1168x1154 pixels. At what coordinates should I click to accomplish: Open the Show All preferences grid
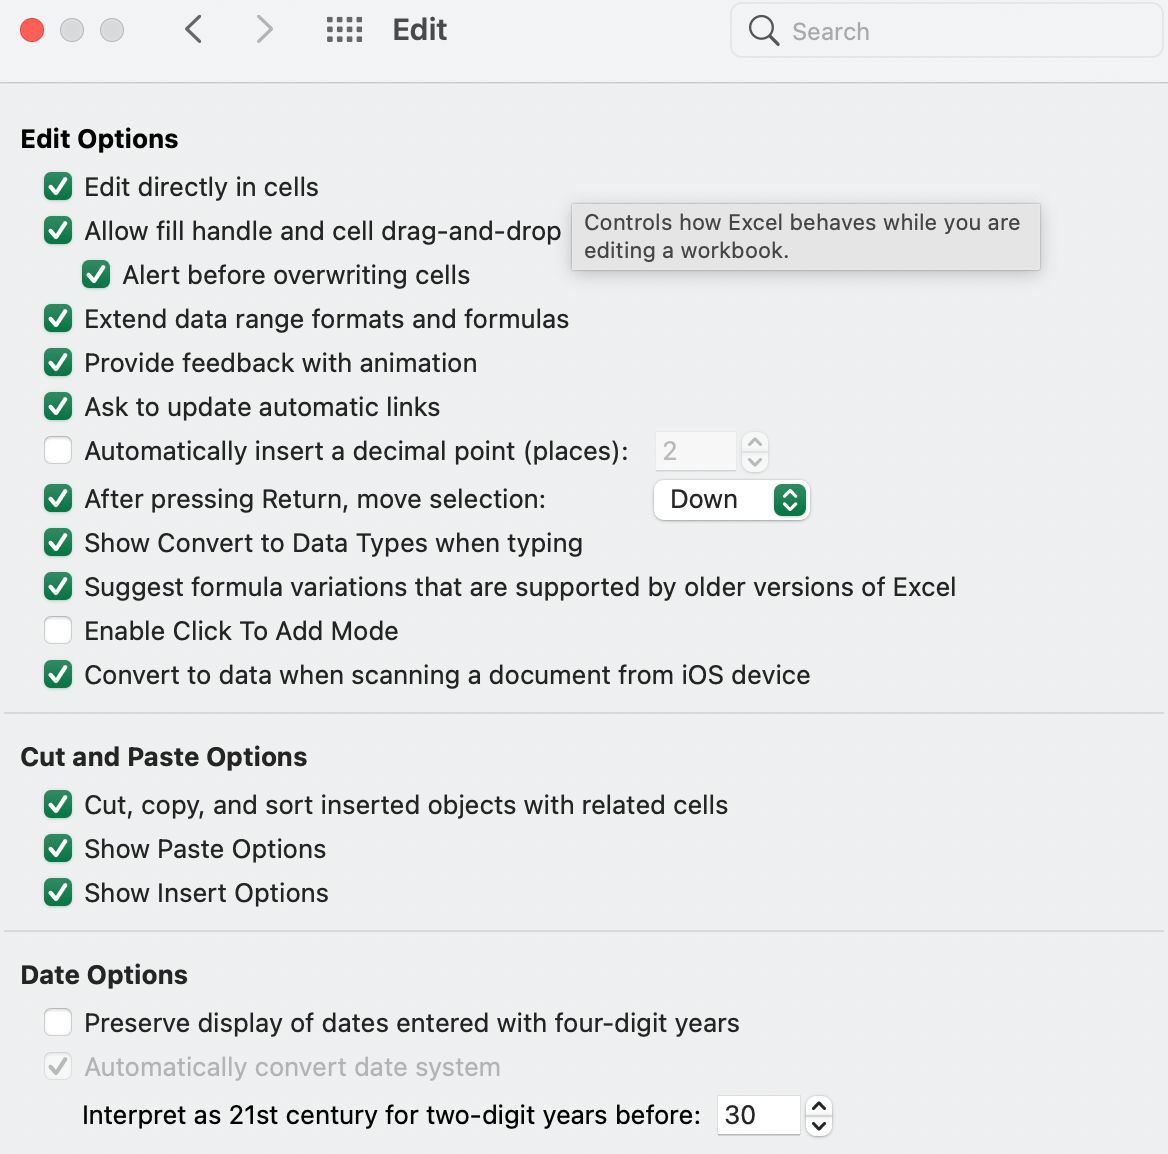tap(344, 30)
